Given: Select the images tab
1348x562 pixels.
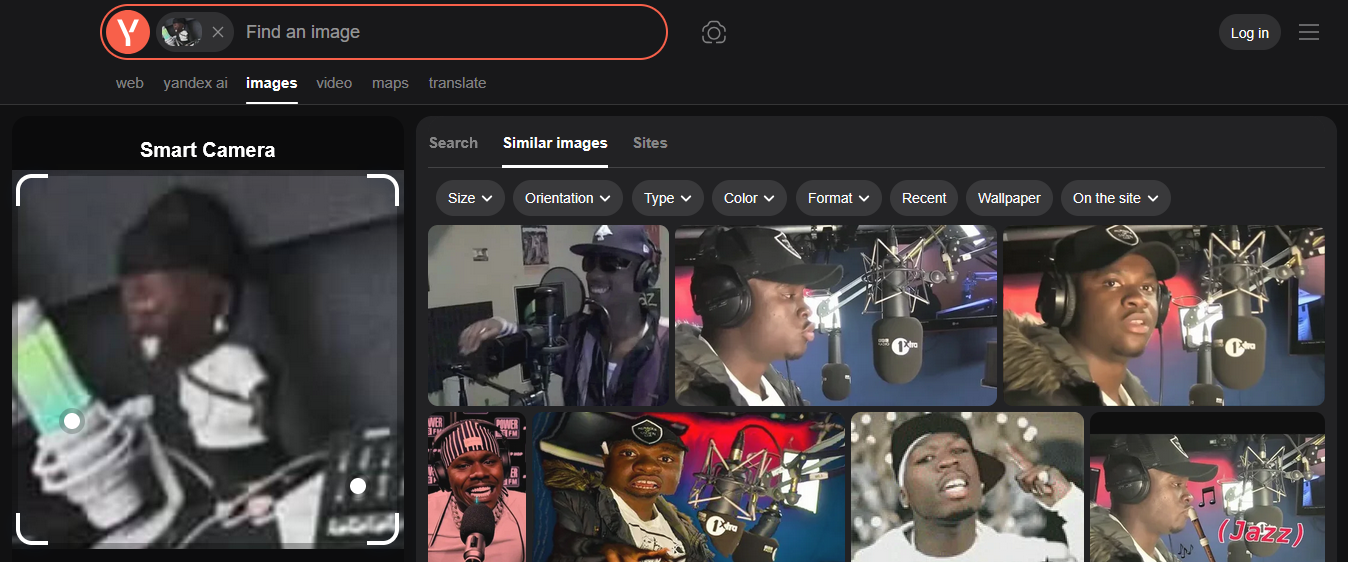Looking at the screenshot, I should 271,83.
